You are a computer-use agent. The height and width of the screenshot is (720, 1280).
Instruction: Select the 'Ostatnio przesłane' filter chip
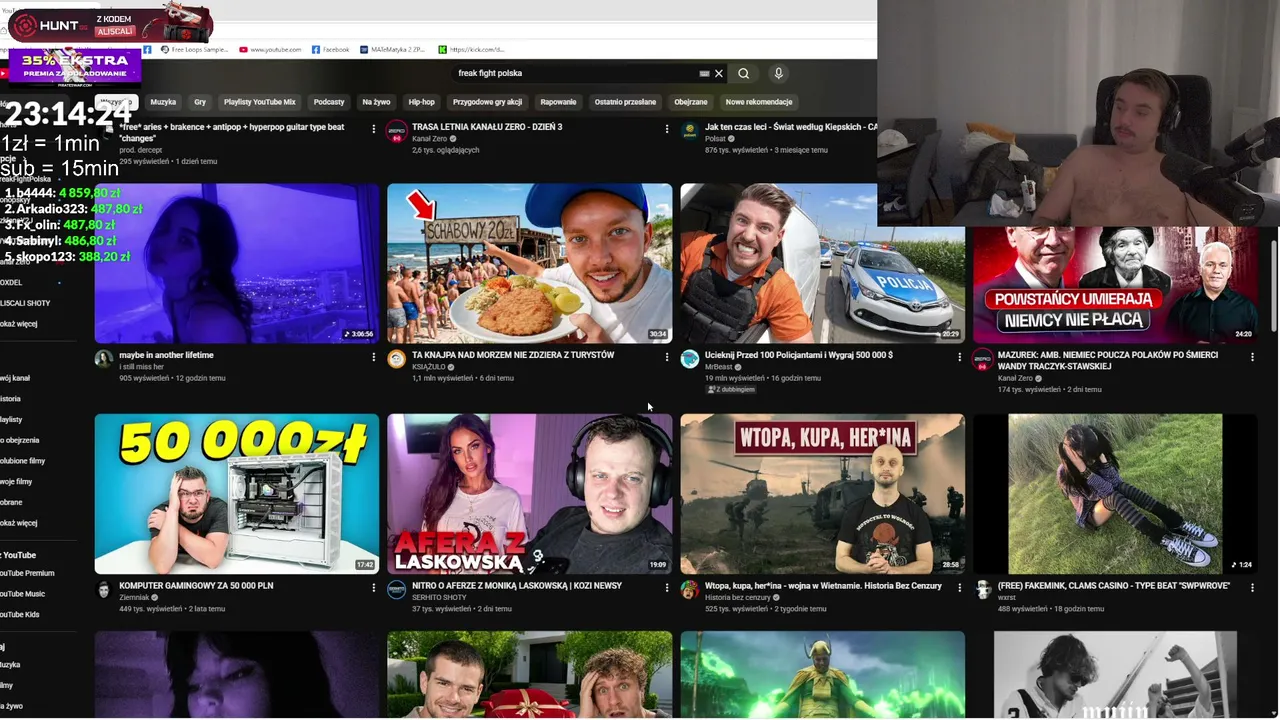625,102
